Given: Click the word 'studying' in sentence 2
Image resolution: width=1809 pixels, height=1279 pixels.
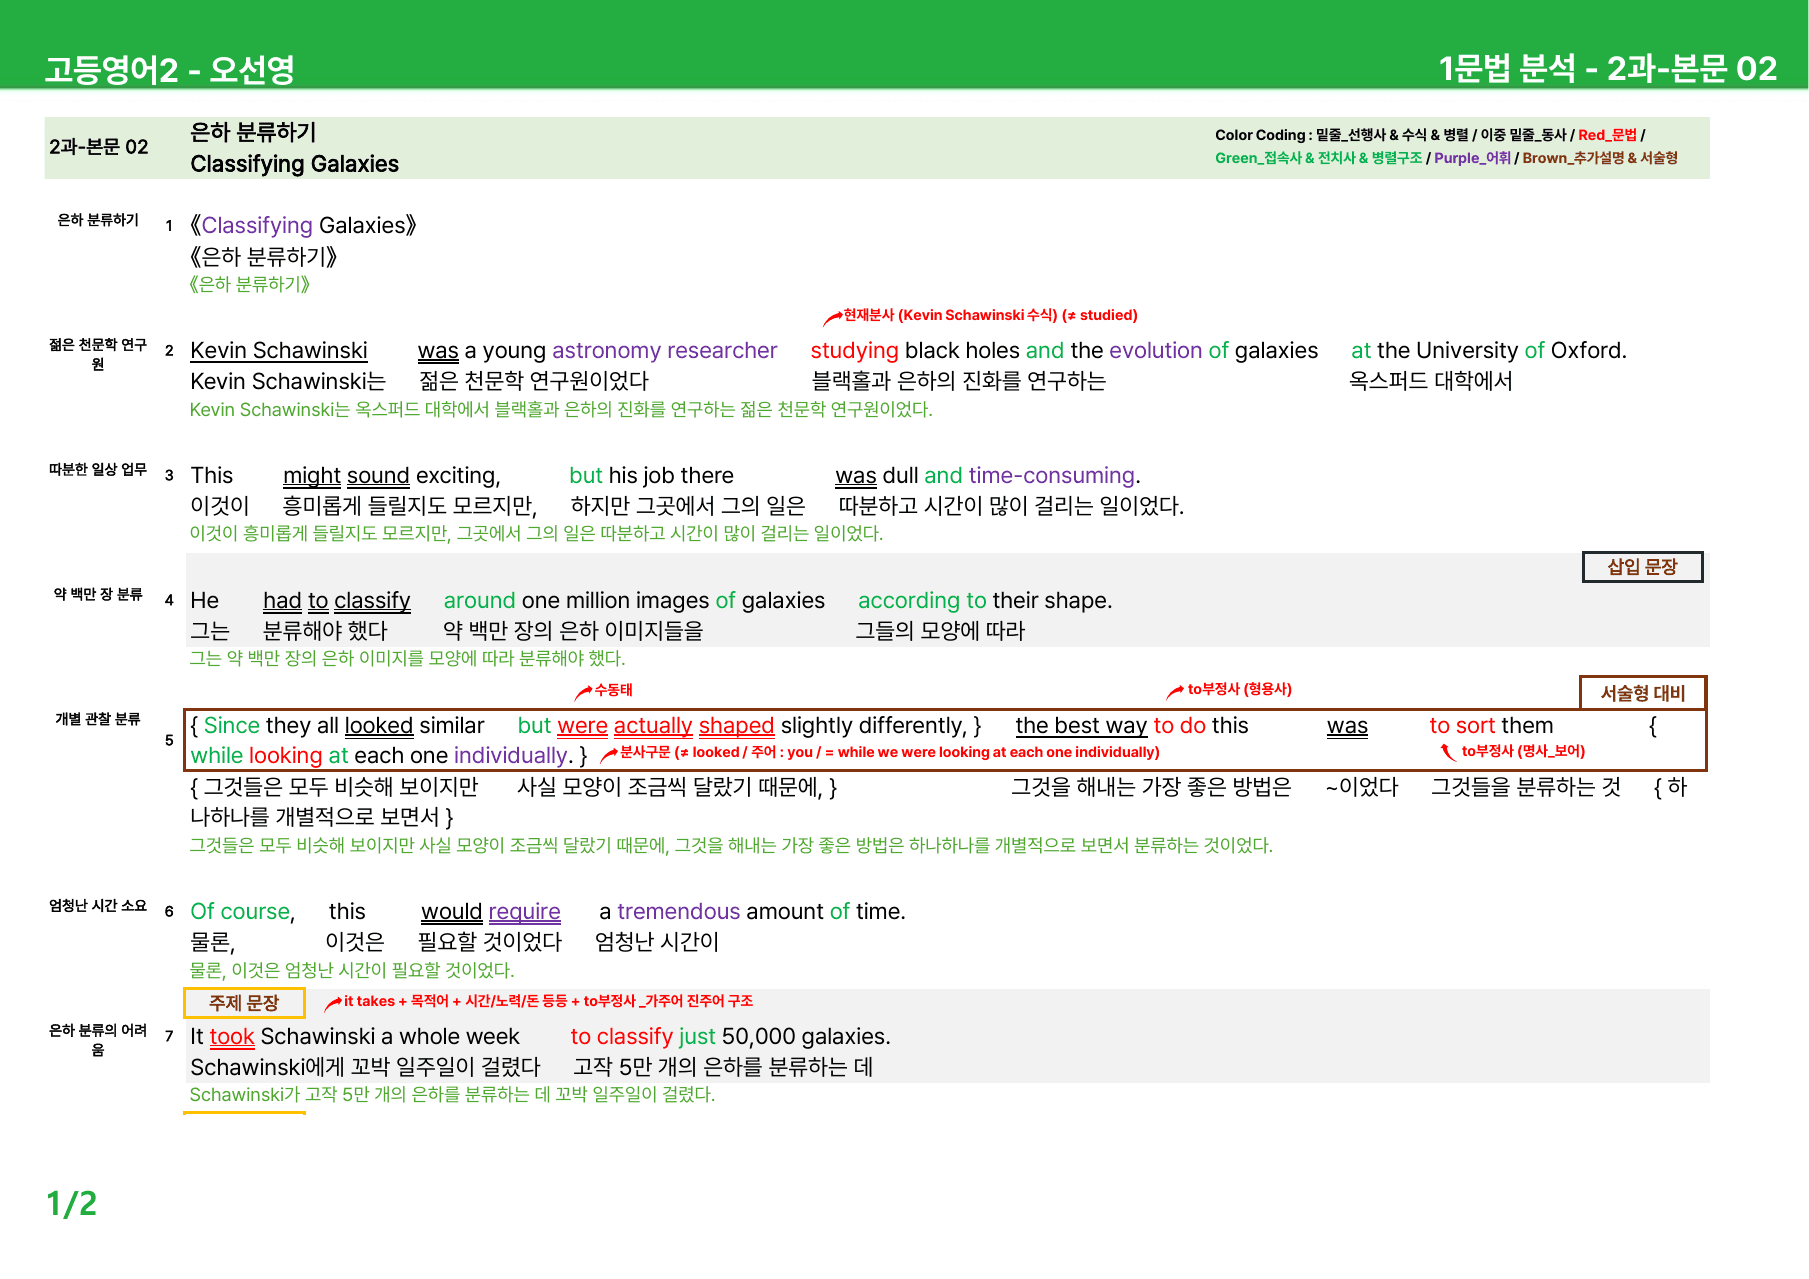Looking at the screenshot, I should tap(854, 351).
